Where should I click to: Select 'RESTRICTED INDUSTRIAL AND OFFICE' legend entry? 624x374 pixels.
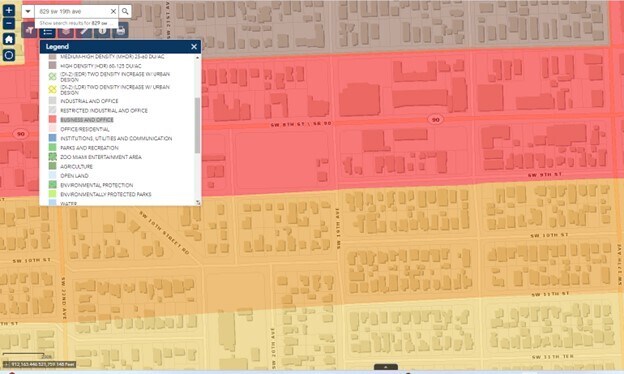pos(104,111)
